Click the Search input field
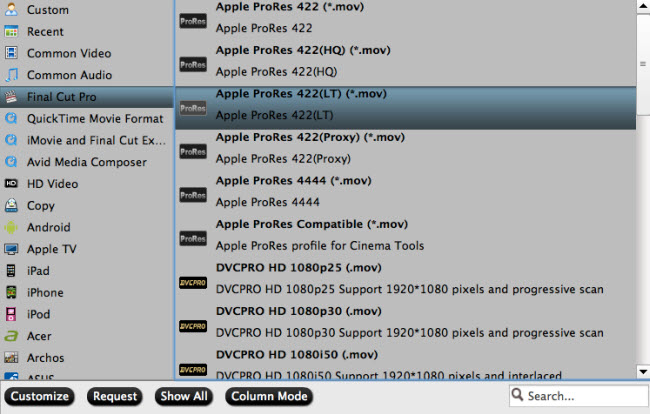Viewport: 650px width, 414px height. (x=579, y=396)
